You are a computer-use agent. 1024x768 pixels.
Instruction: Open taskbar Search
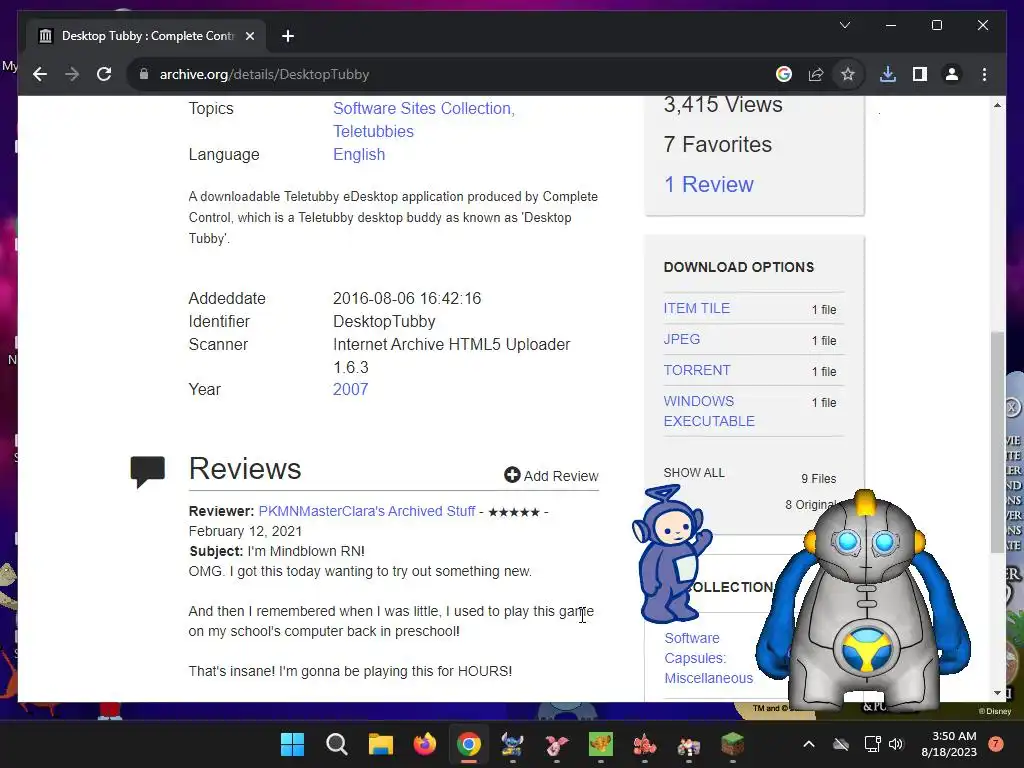pos(336,744)
